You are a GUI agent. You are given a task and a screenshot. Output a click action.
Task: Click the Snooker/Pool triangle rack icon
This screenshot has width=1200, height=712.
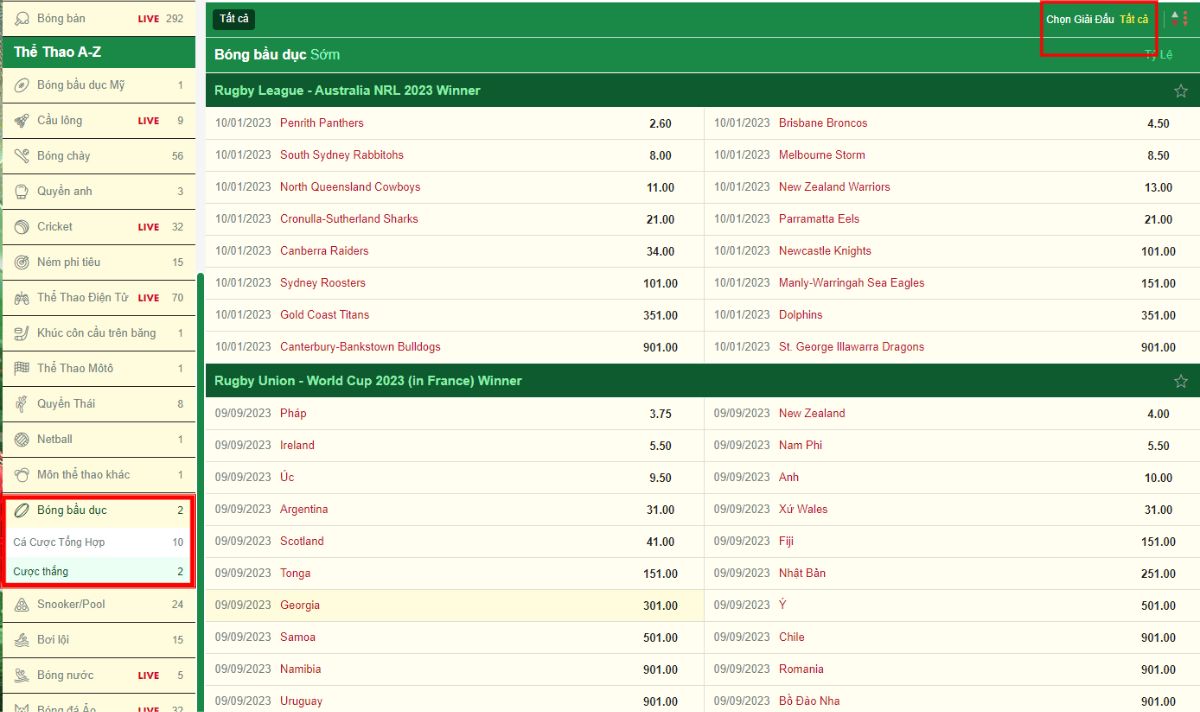tap(21, 604)
